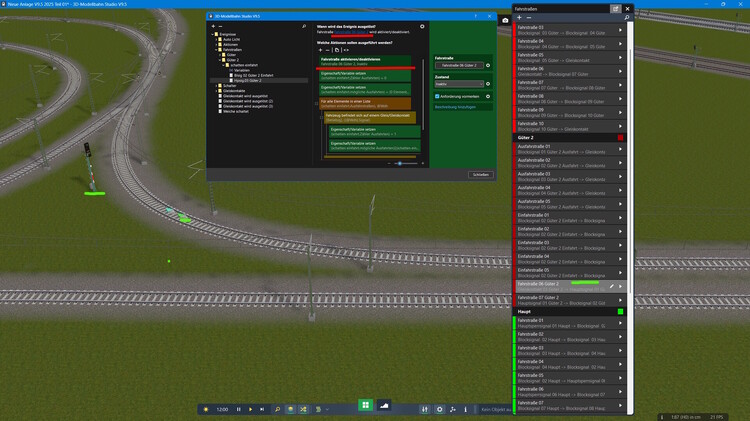Collapse the Ereignisse root folder

tap(213, 34)
